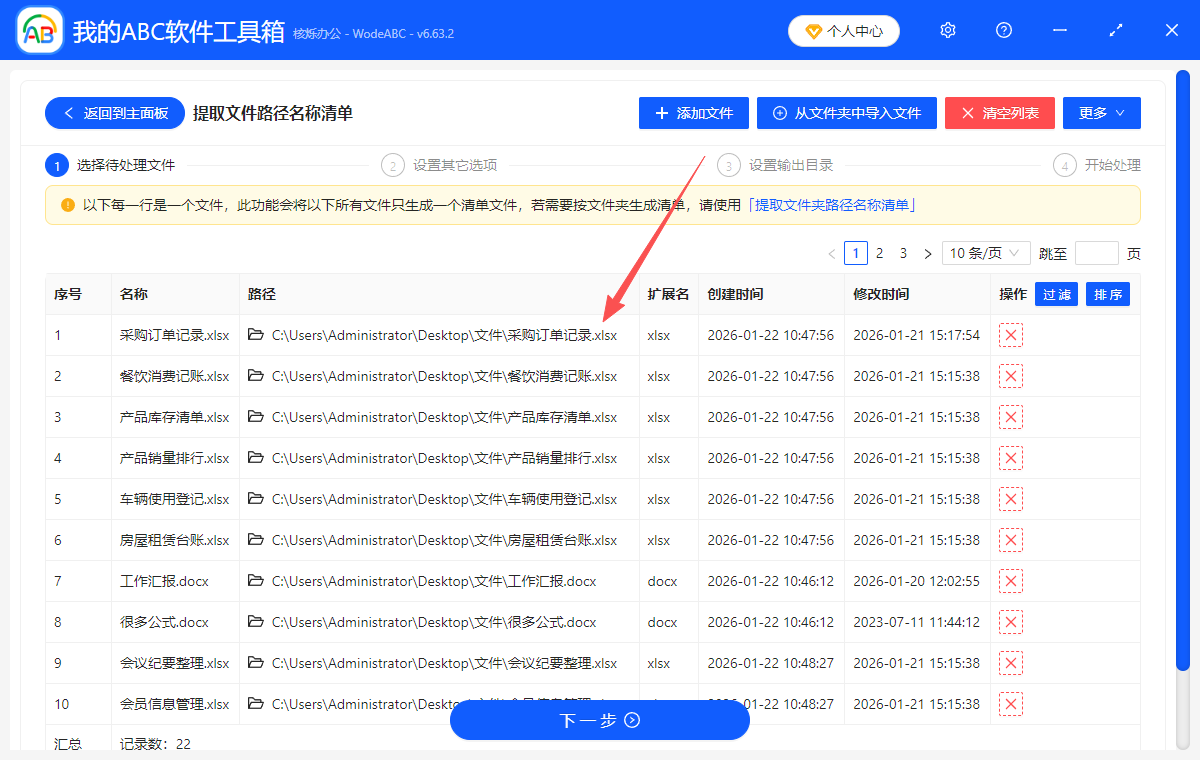Screen dimensions: 1200x760
Task: Select page 3 in pagination
Action: point(903,253)
